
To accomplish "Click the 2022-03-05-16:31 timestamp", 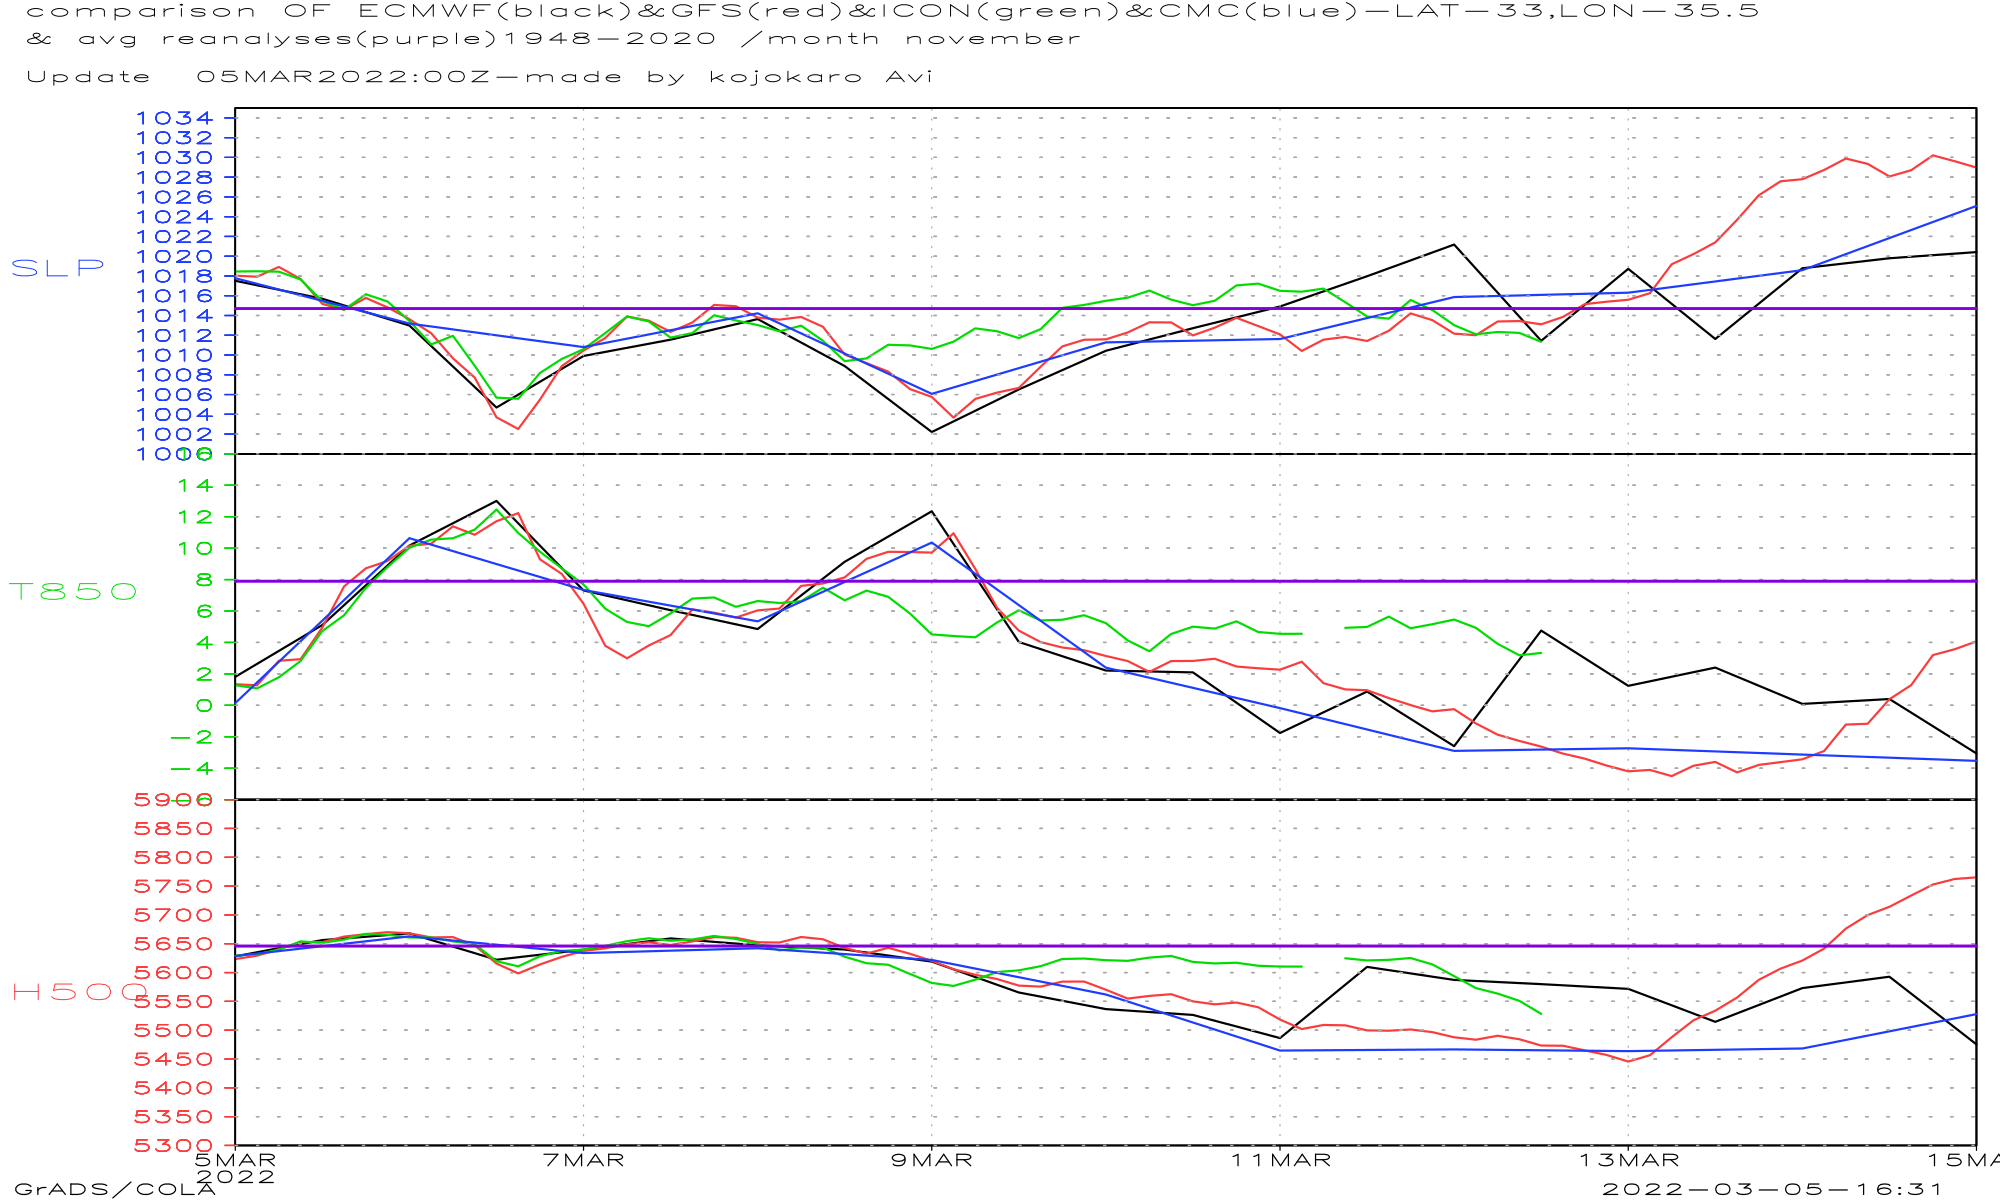I will (x=1772, y=1189).
